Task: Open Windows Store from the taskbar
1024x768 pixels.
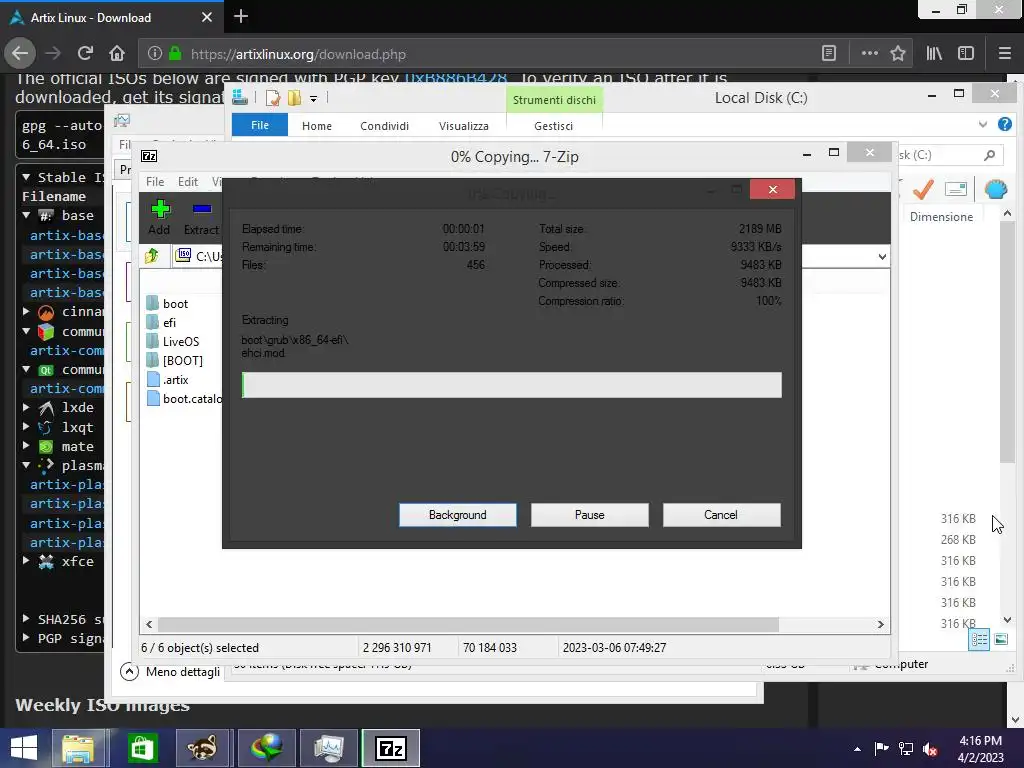Action: pyautogui.click(x=142, y=748)
